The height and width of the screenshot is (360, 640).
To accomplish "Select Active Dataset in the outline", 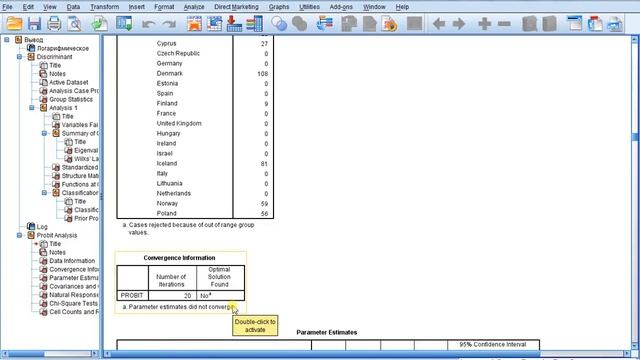I will pyautogui.click(x=68, y=82).
